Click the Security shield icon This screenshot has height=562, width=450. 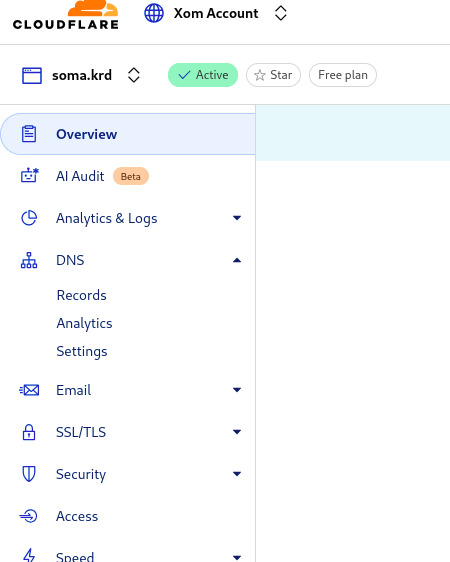pyautogui.click(x=29, y=474)
